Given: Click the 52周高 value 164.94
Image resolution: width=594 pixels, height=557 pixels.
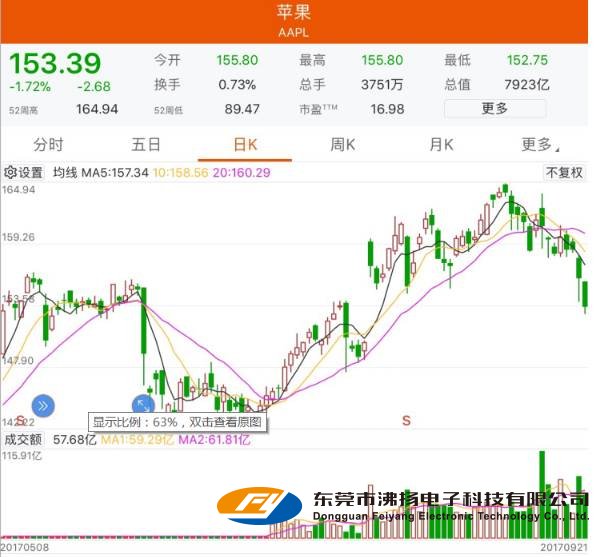Looking at the screenshot, I should click(97, 109).
